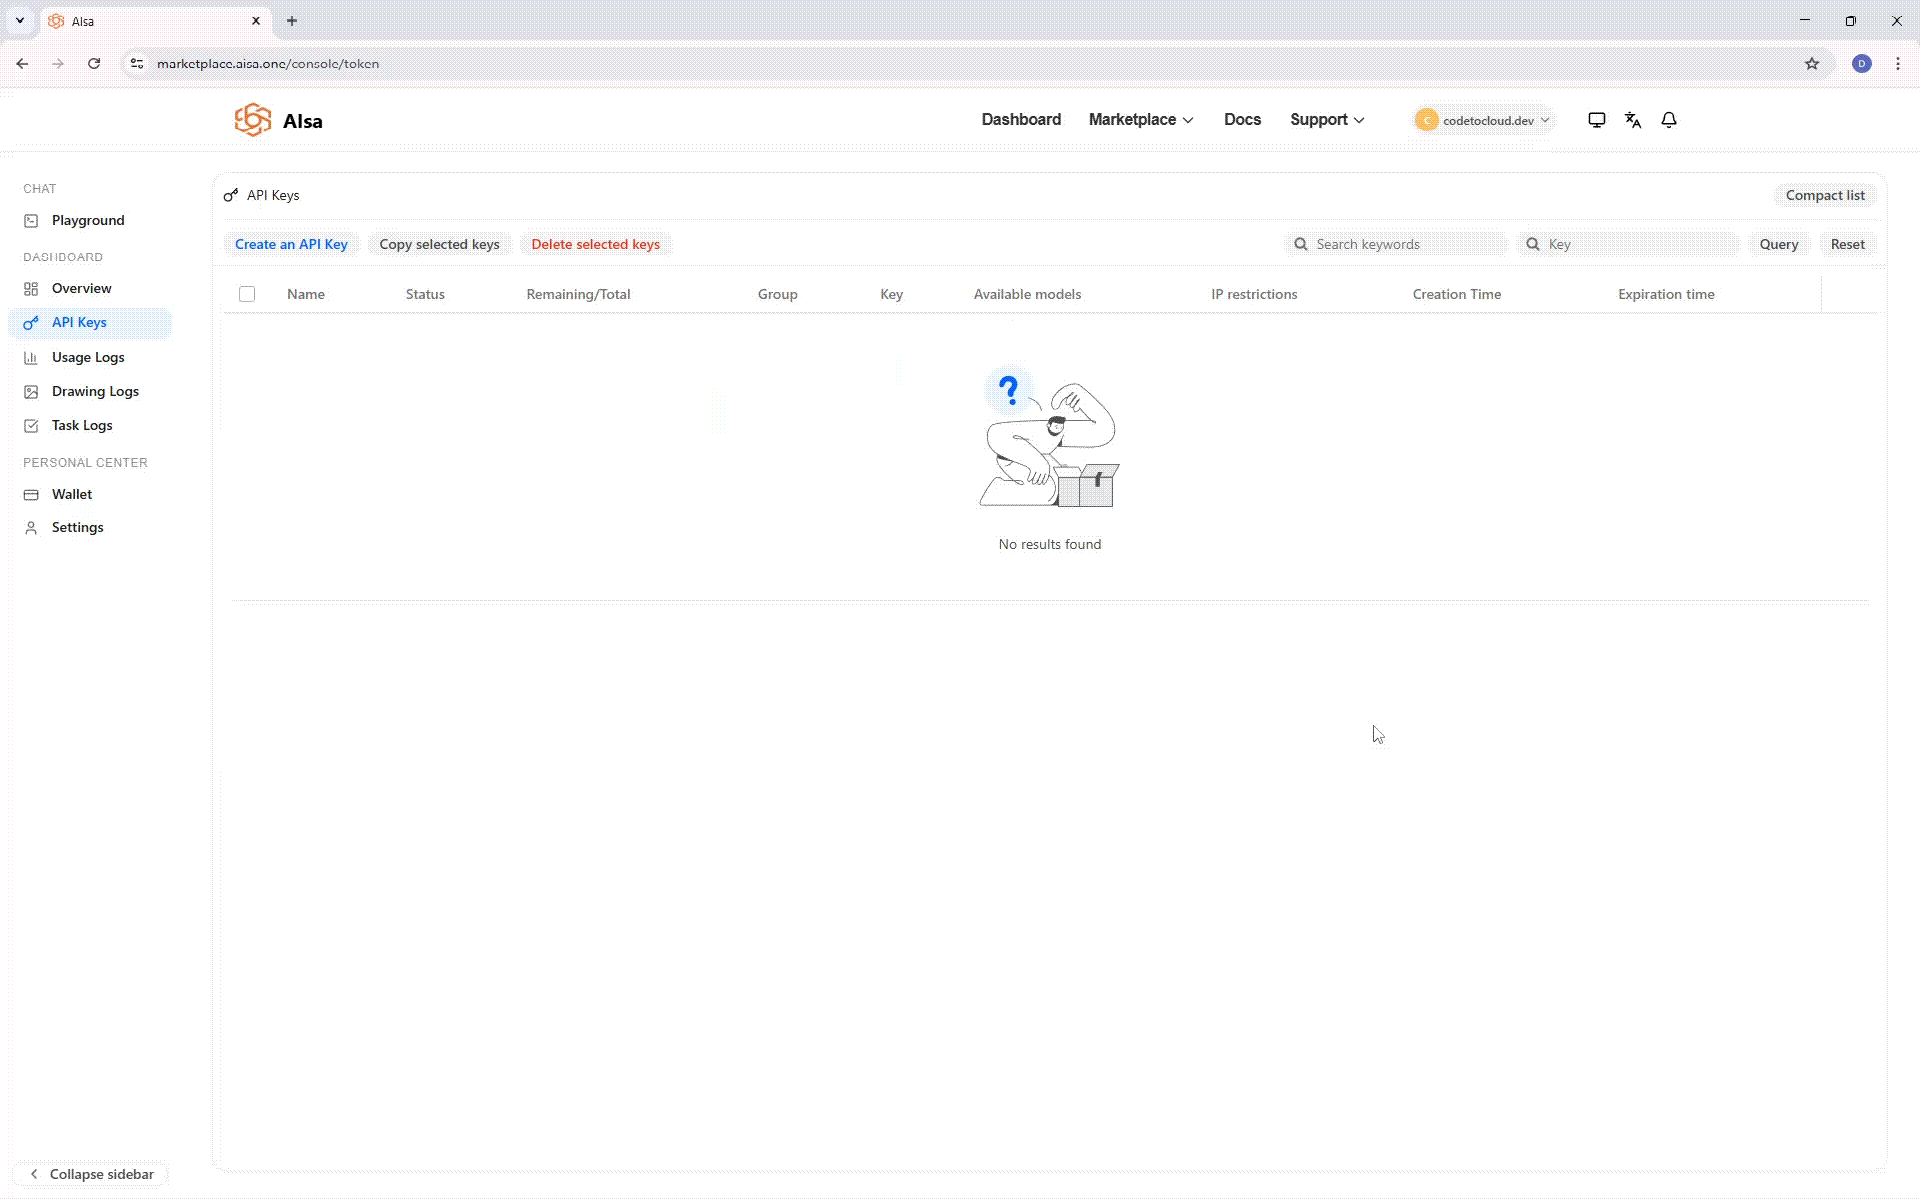Expand the Marketplace dropdown
The image size is (1920, 1200).
1140,120
